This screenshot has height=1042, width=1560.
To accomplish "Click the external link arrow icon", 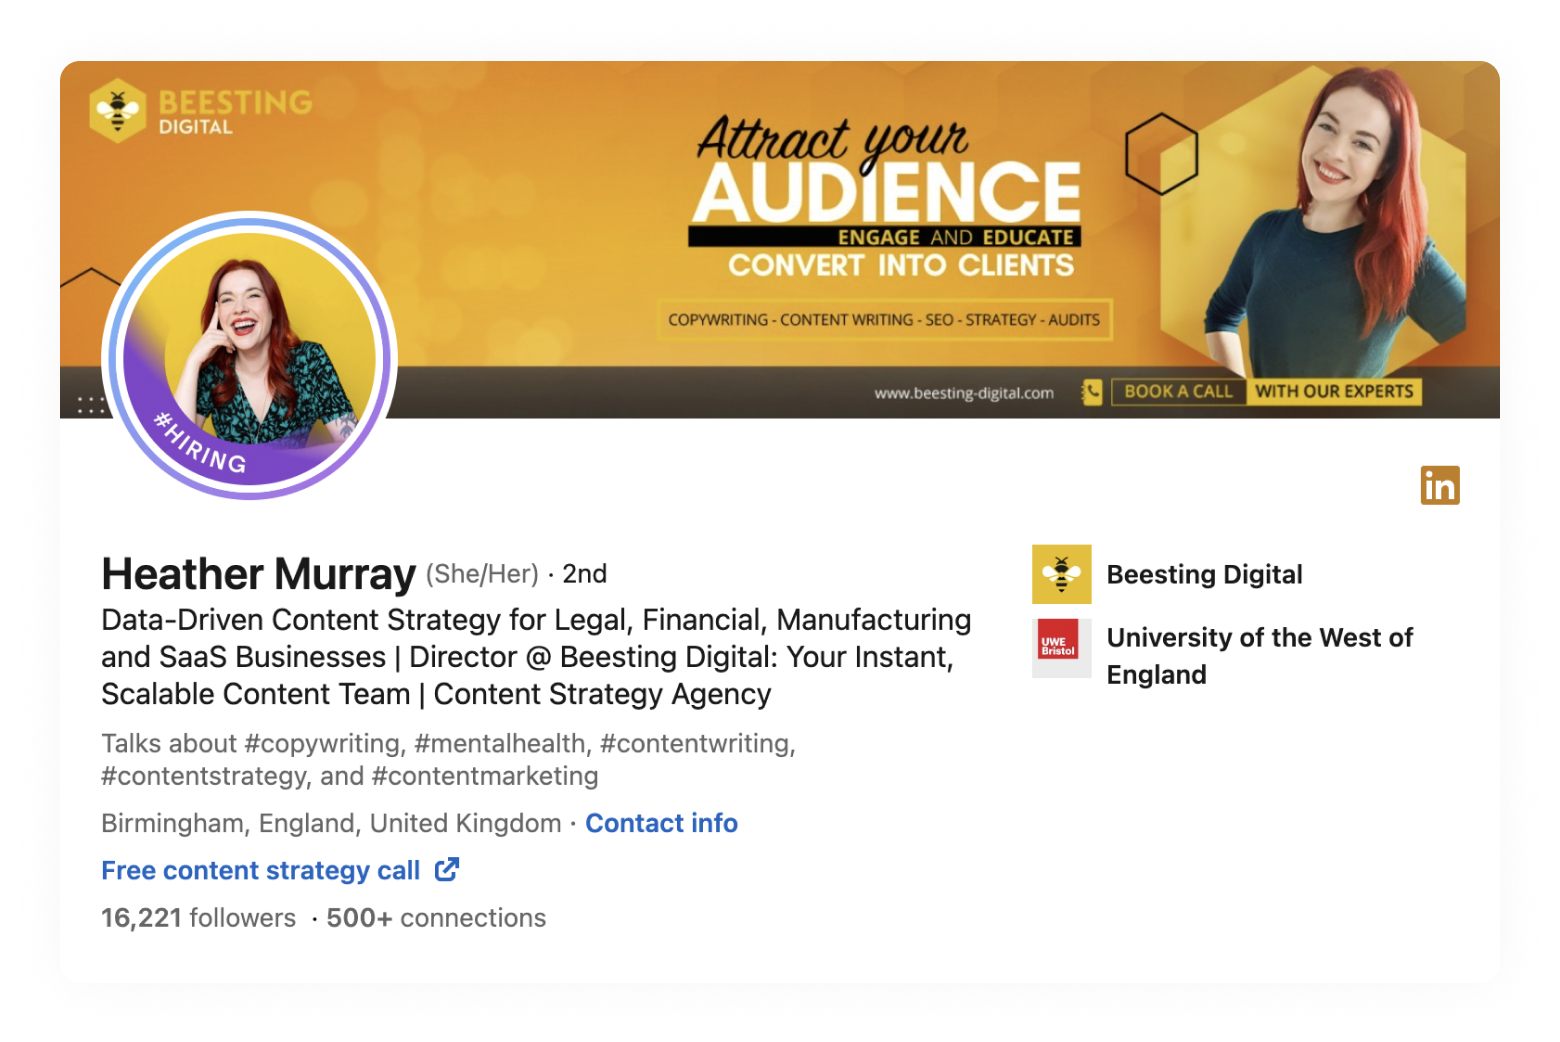I will 447,869.
